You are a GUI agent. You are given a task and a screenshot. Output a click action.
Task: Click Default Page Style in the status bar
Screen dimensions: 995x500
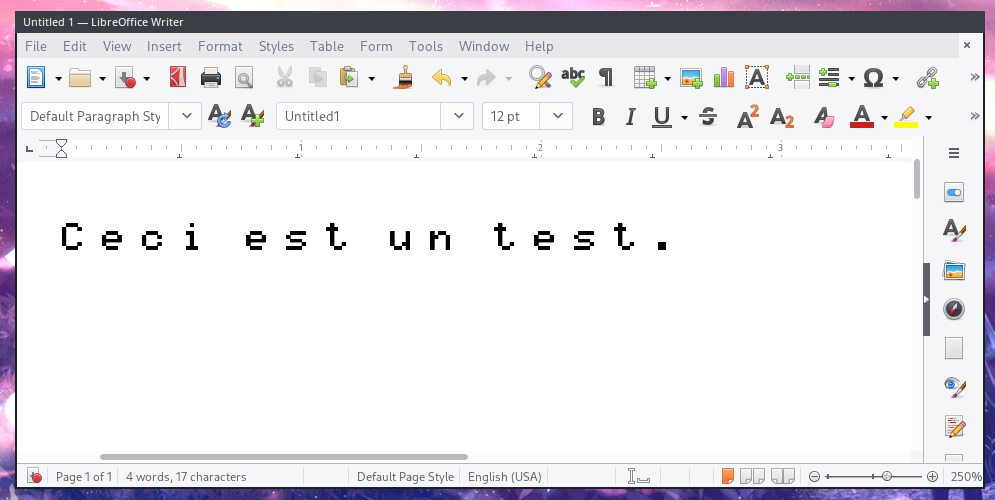[405, 477]
